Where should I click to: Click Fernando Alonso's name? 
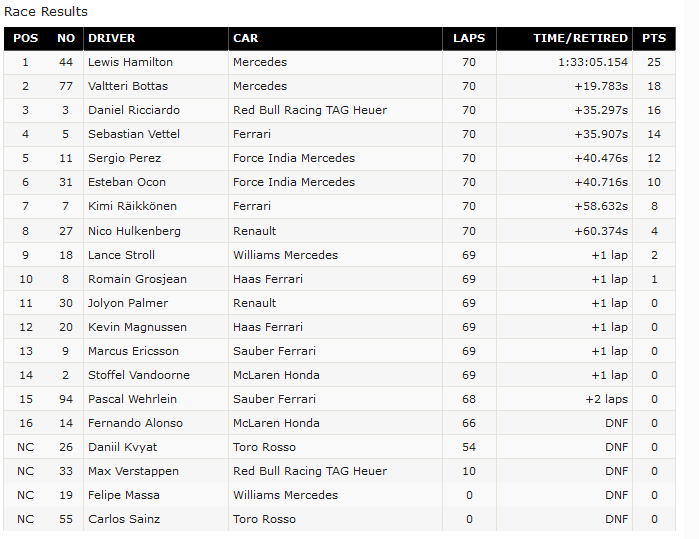(135, 423)
